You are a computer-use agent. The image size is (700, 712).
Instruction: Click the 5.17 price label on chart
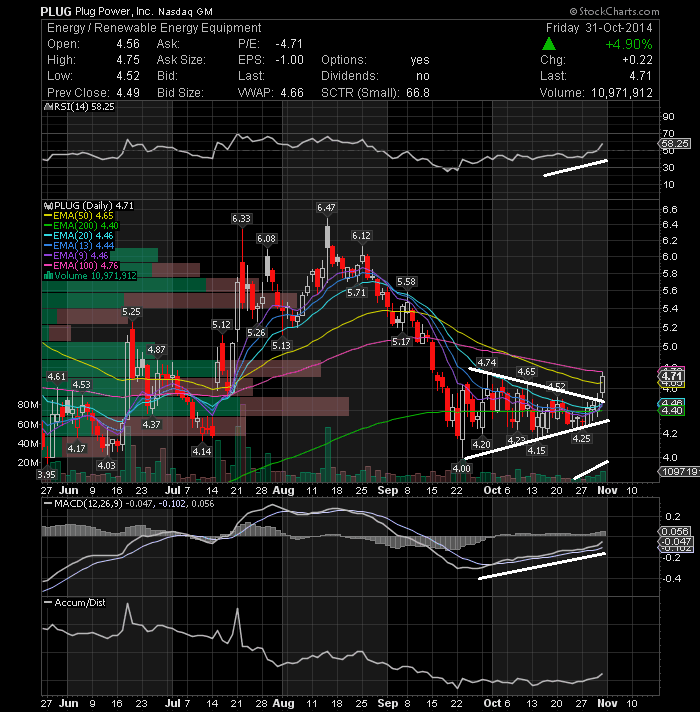click(x=401, y=341)
